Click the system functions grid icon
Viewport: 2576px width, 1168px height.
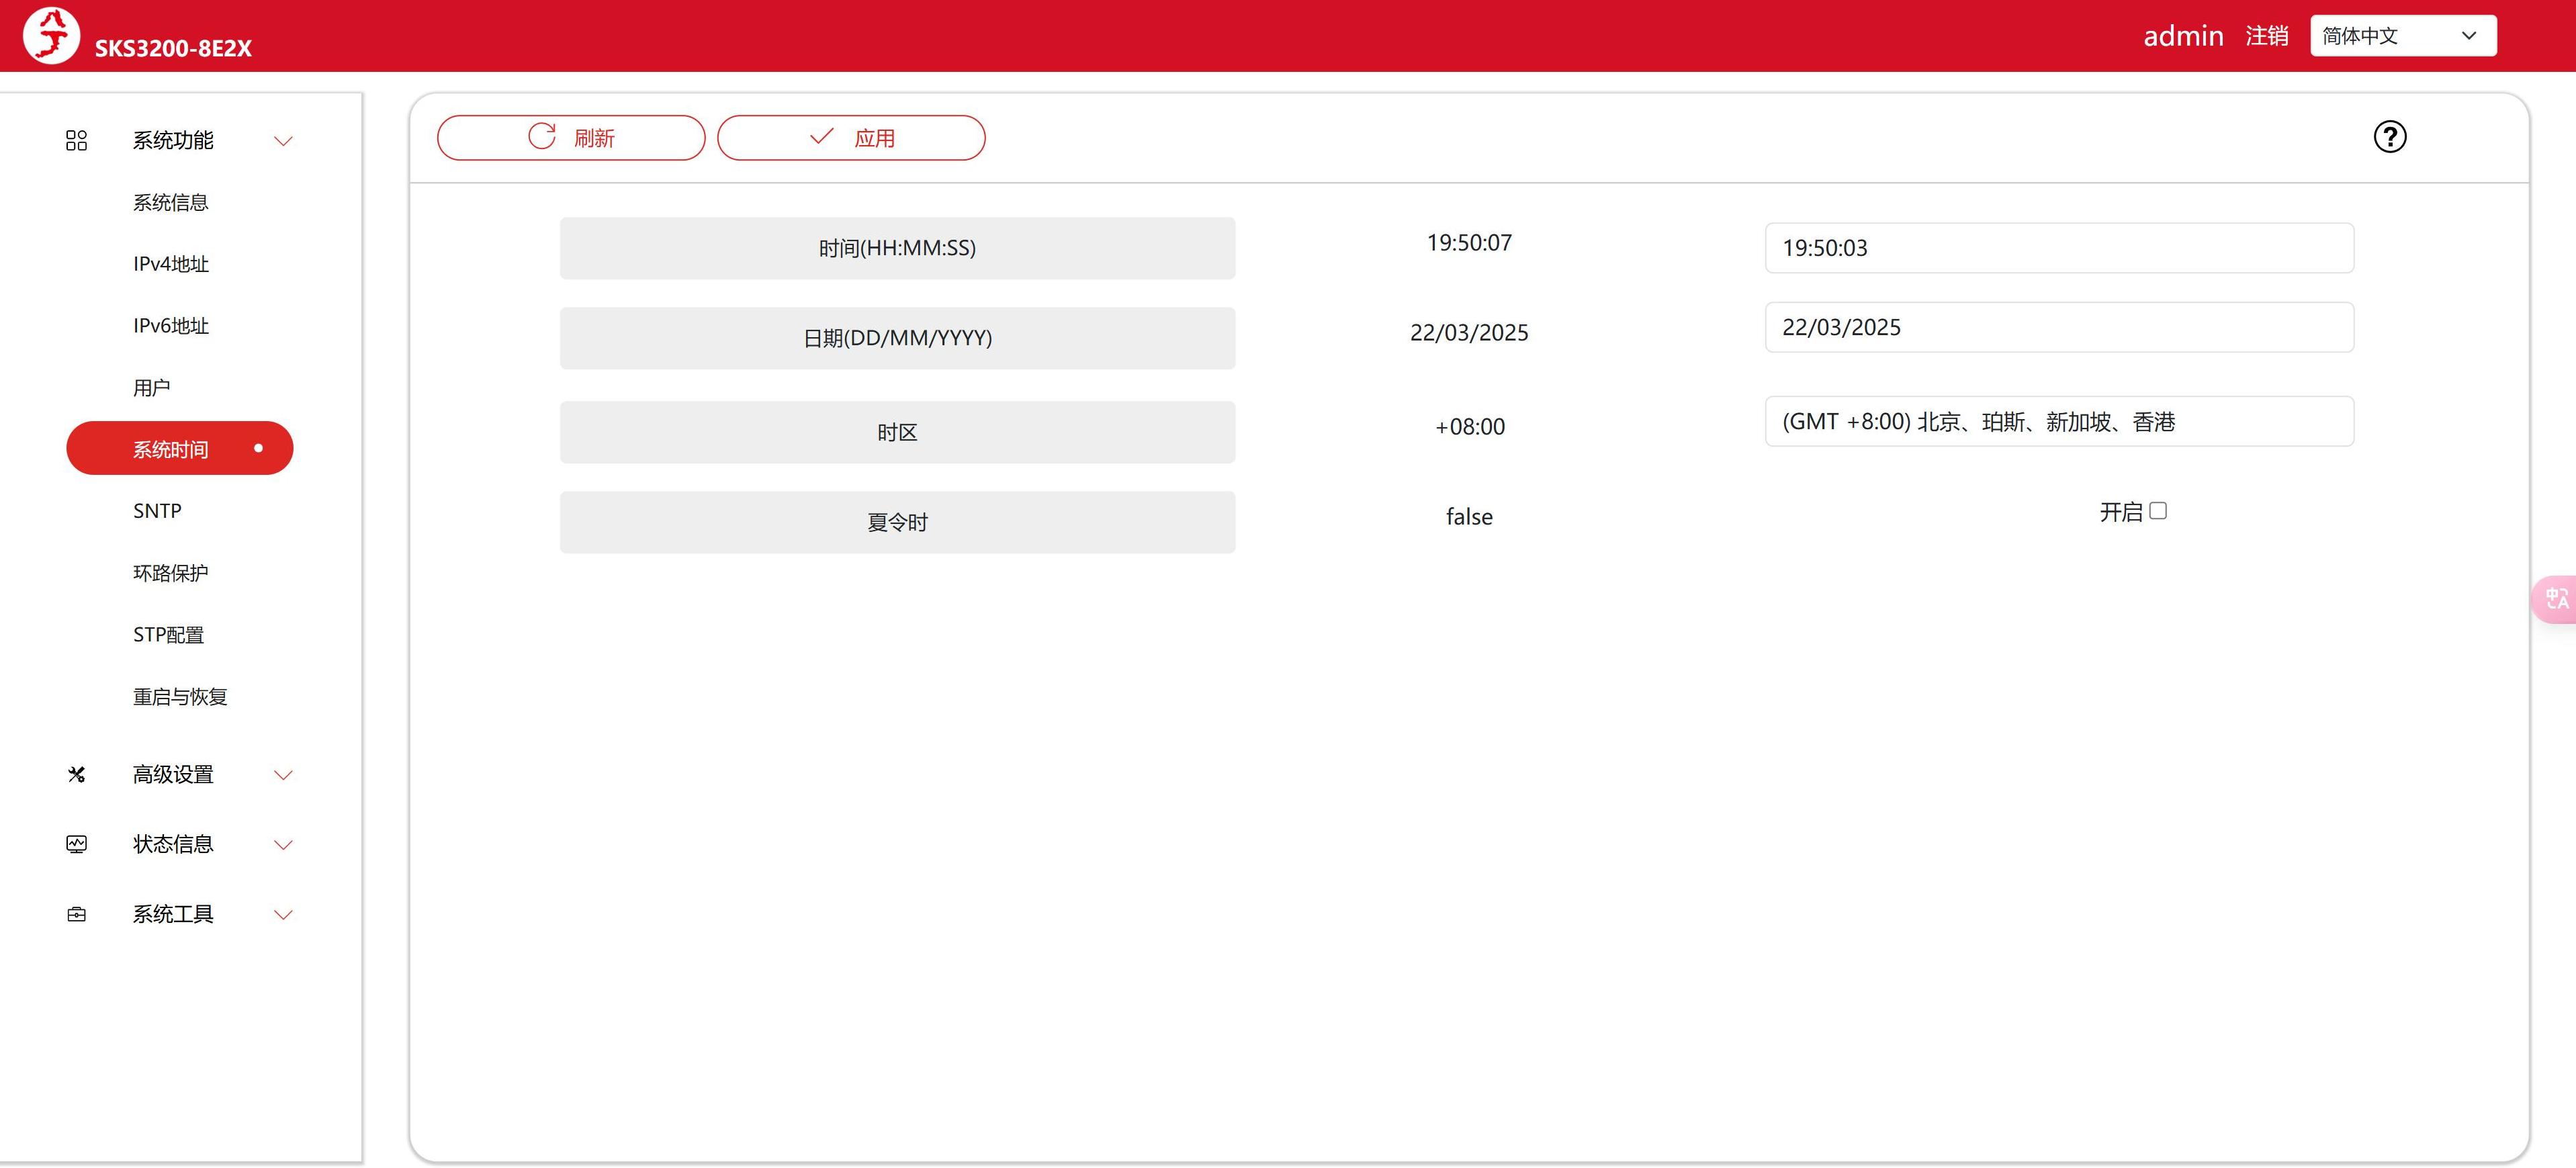(x=76, y=141)
